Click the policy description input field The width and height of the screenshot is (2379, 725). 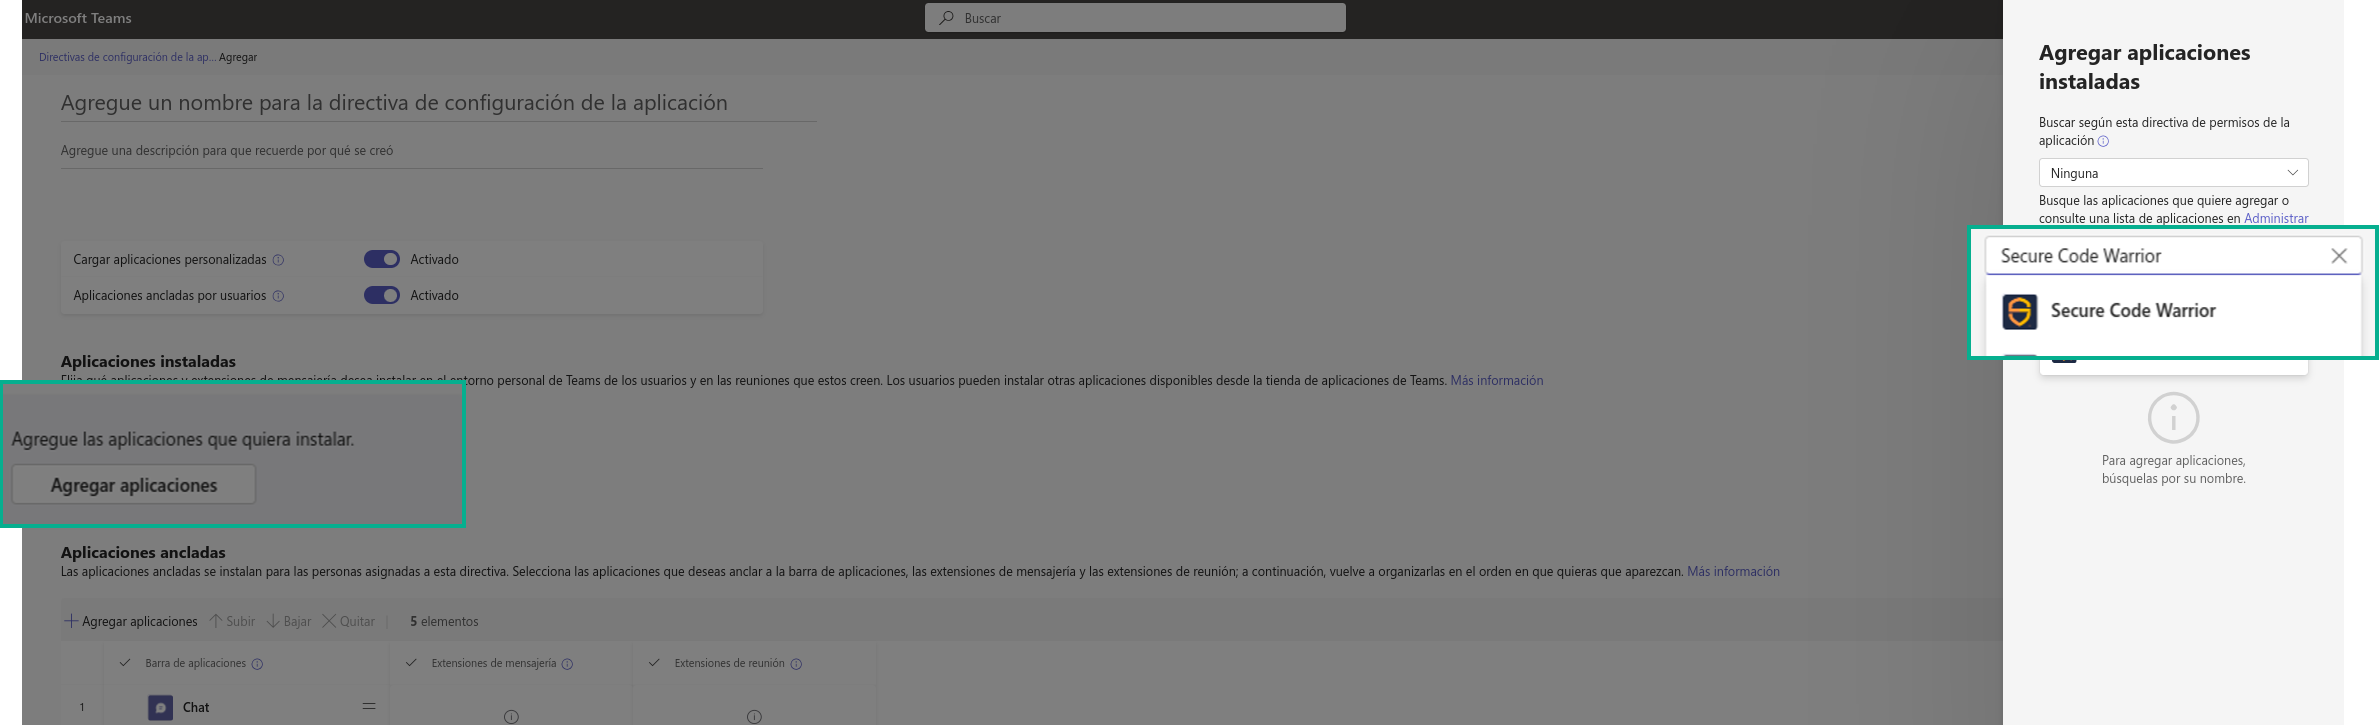click(411, 151)
